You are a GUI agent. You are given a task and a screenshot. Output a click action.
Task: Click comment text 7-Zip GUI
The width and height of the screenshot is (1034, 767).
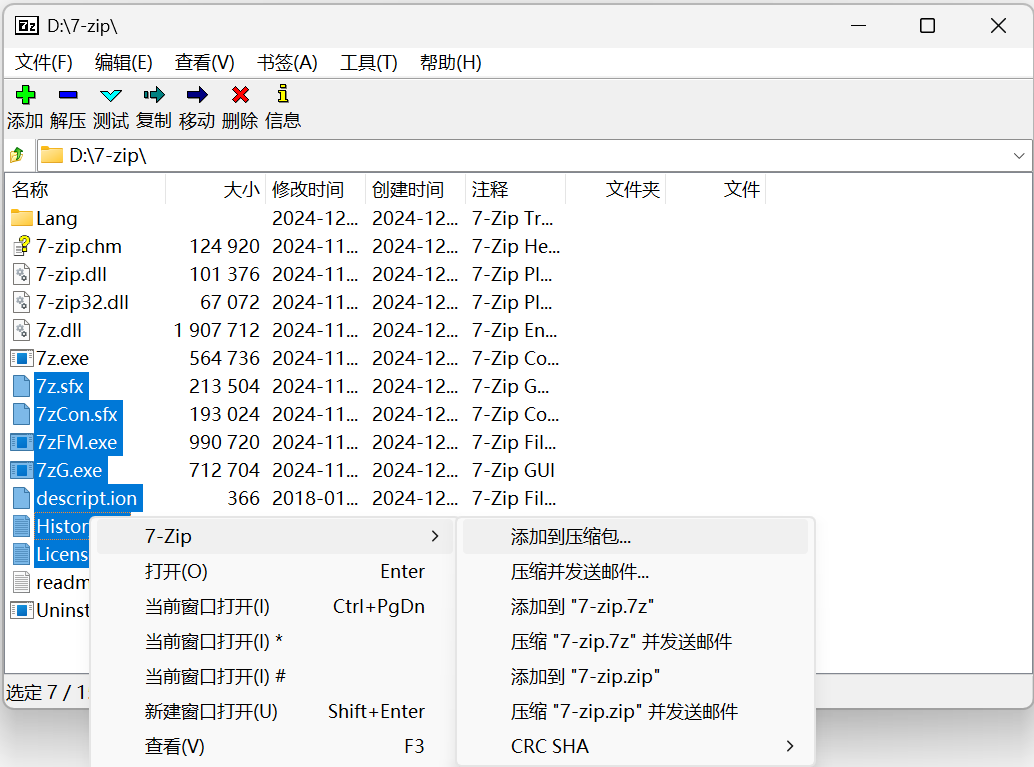(513, 470)
